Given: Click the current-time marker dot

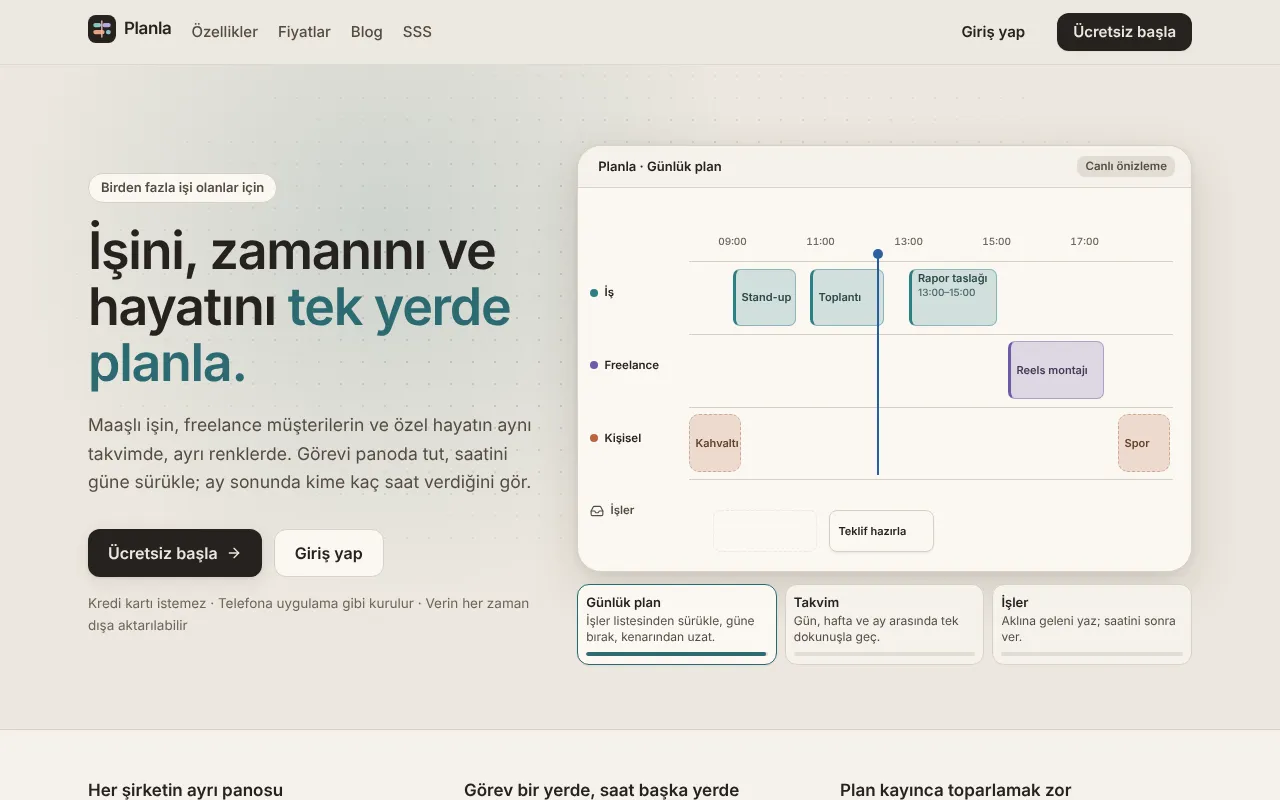Looking at the screenshot, I should coord(878,254).
